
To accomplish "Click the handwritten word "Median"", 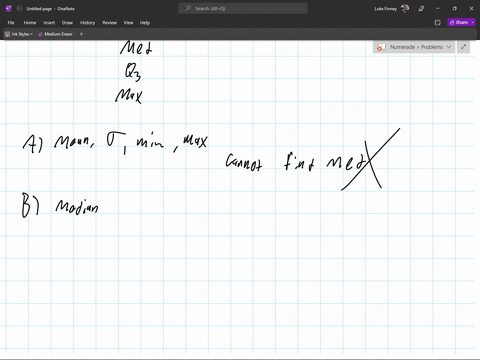I will pyautogui.click(x=77, y=206).
